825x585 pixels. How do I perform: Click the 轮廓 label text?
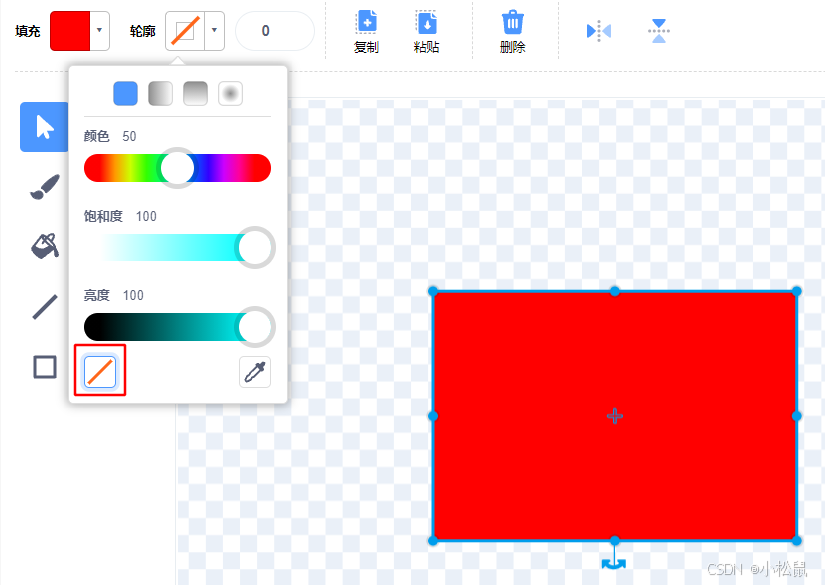point(143,32)
